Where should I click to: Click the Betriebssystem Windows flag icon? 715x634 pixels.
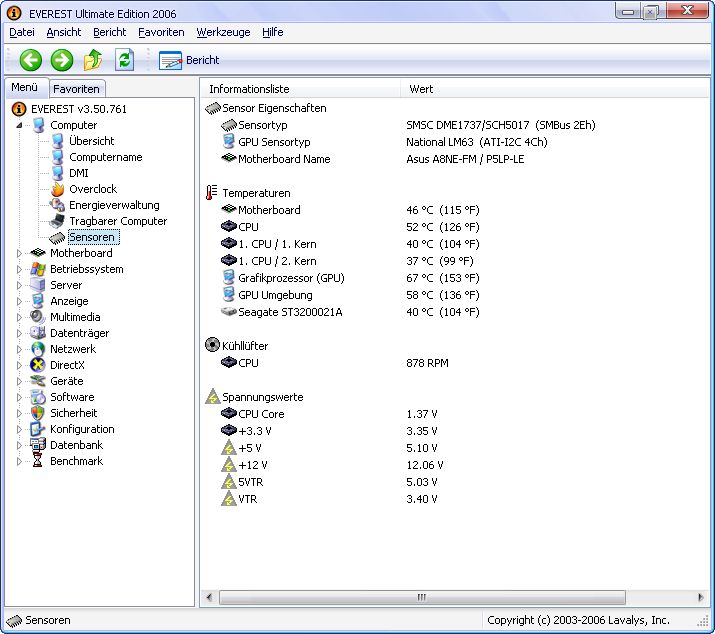coord(38,269)
